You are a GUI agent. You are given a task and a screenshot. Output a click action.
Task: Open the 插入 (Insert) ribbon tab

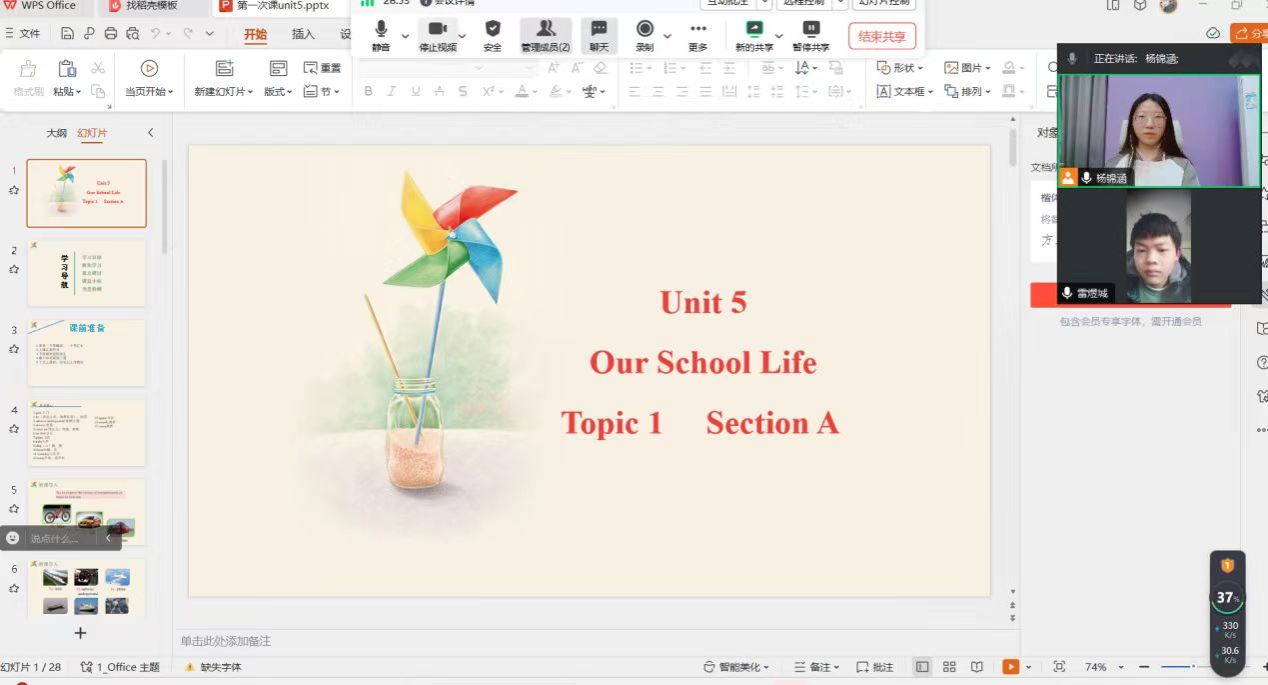(x=303, y=34)
